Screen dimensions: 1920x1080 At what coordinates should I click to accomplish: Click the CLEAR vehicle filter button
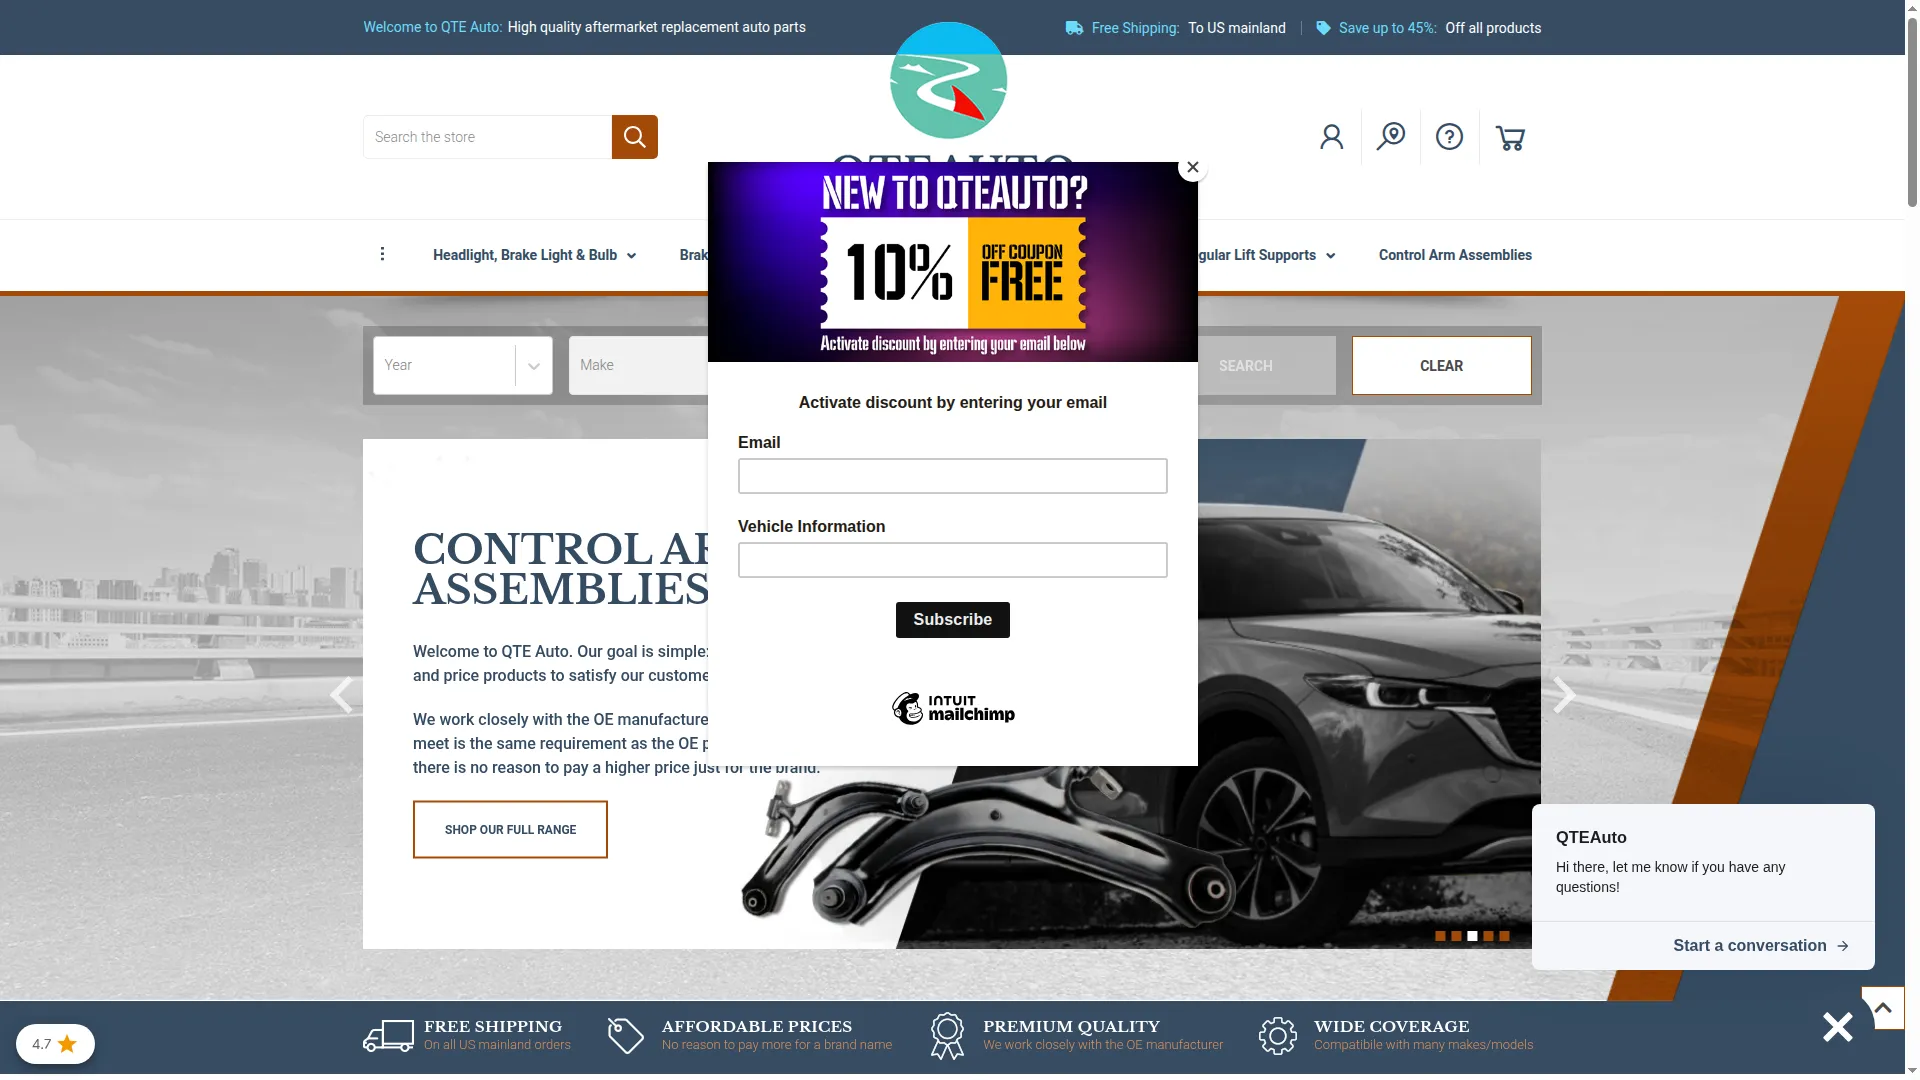pos(1441,365)
